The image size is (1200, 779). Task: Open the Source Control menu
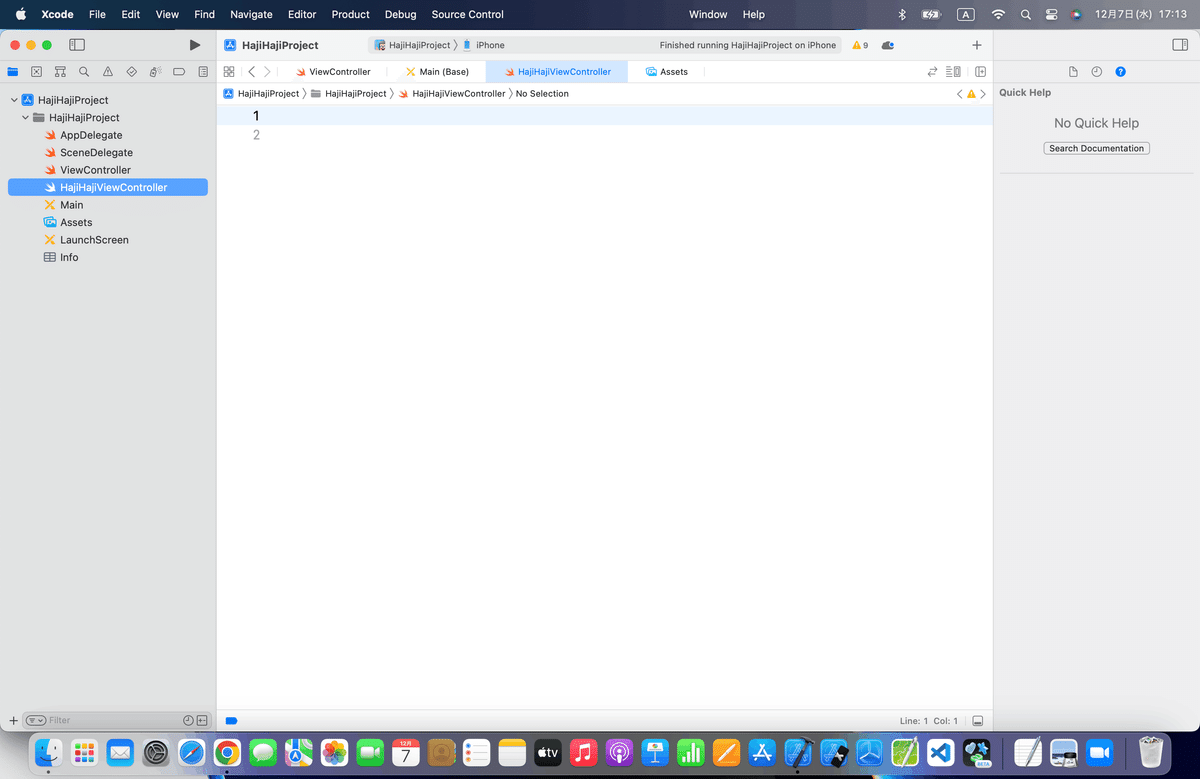pyautogui.click(x=467, y=14)
